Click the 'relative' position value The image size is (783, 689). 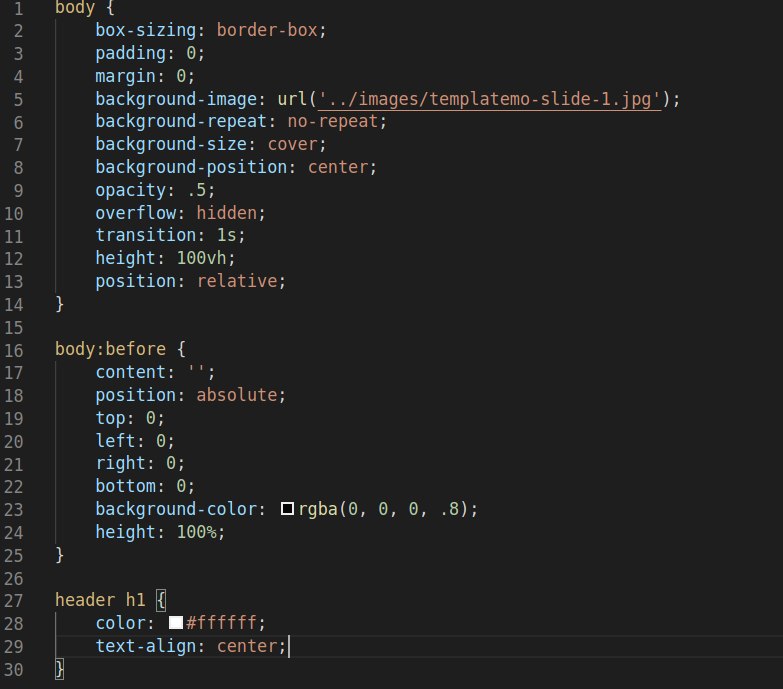tap(237, 281)
